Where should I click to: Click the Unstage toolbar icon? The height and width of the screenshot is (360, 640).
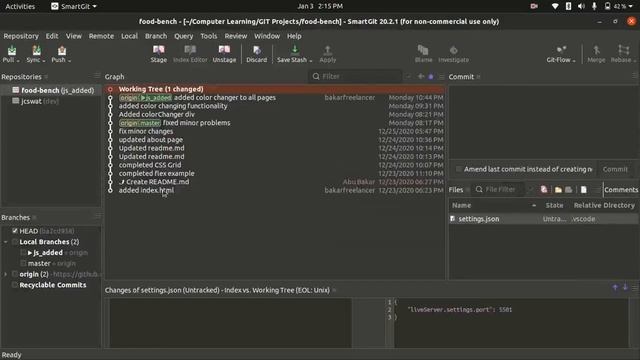(224, 50)
